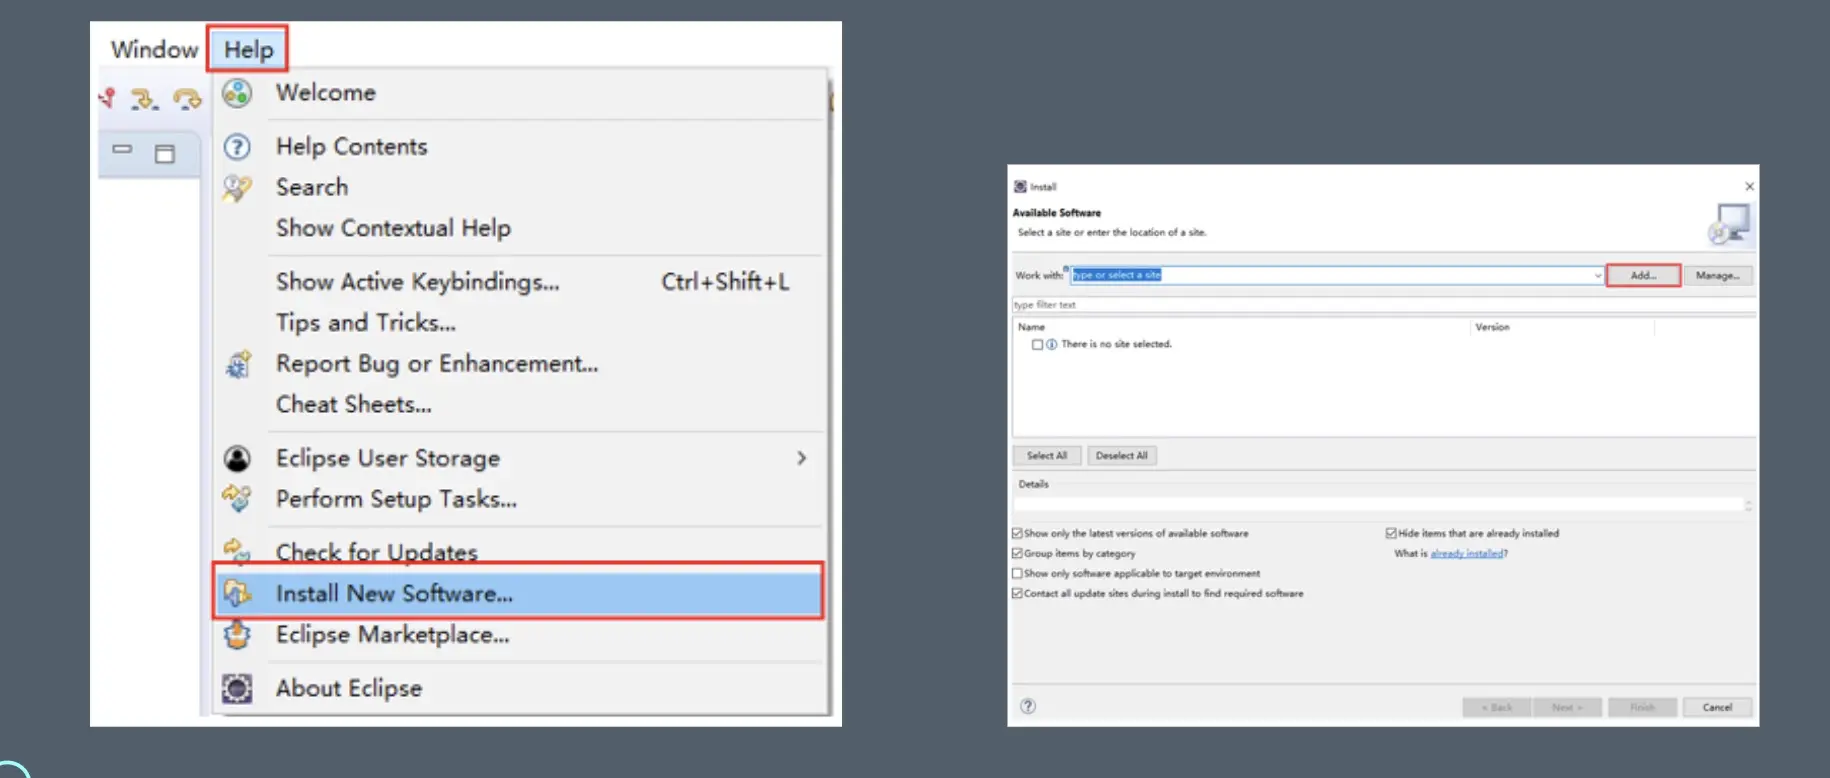Click the yellow step-return toolbar icon
The height and width of the screenshot is (778, 1830).
click(187, 98)
